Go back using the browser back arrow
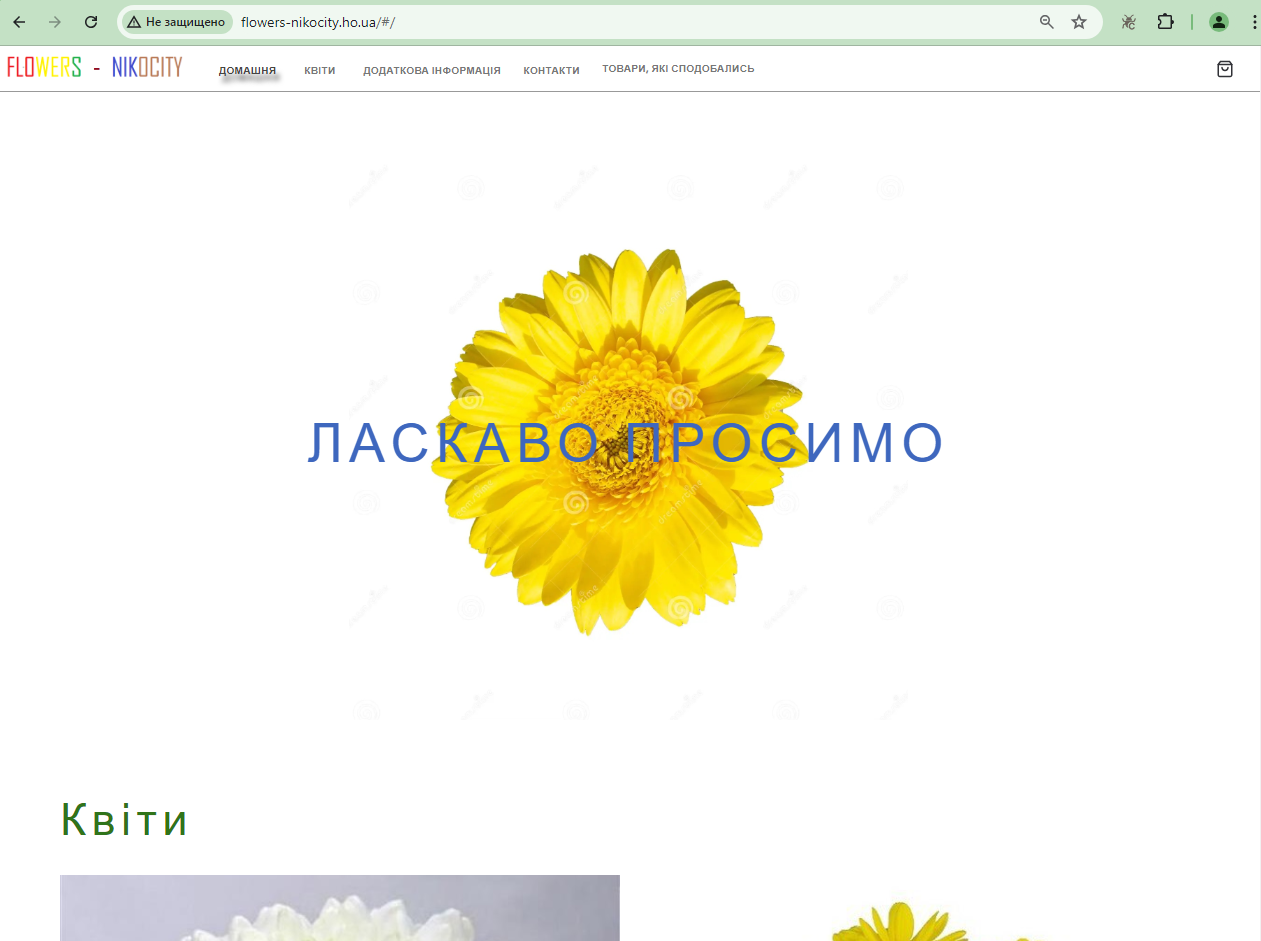The image size is (1261, 941). 19,22
